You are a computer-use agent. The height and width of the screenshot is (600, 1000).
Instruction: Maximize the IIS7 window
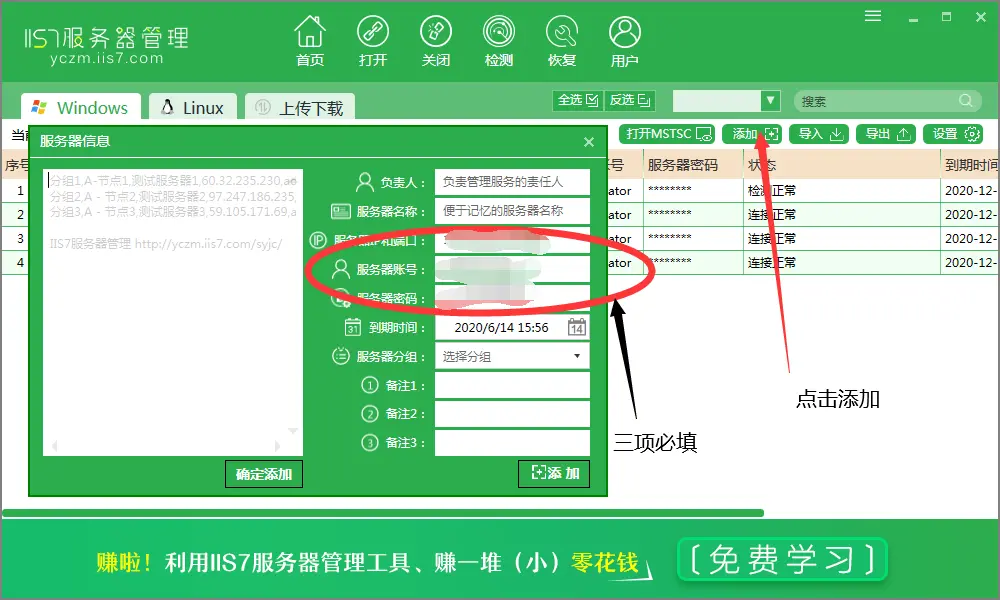(x=946, y=17)
